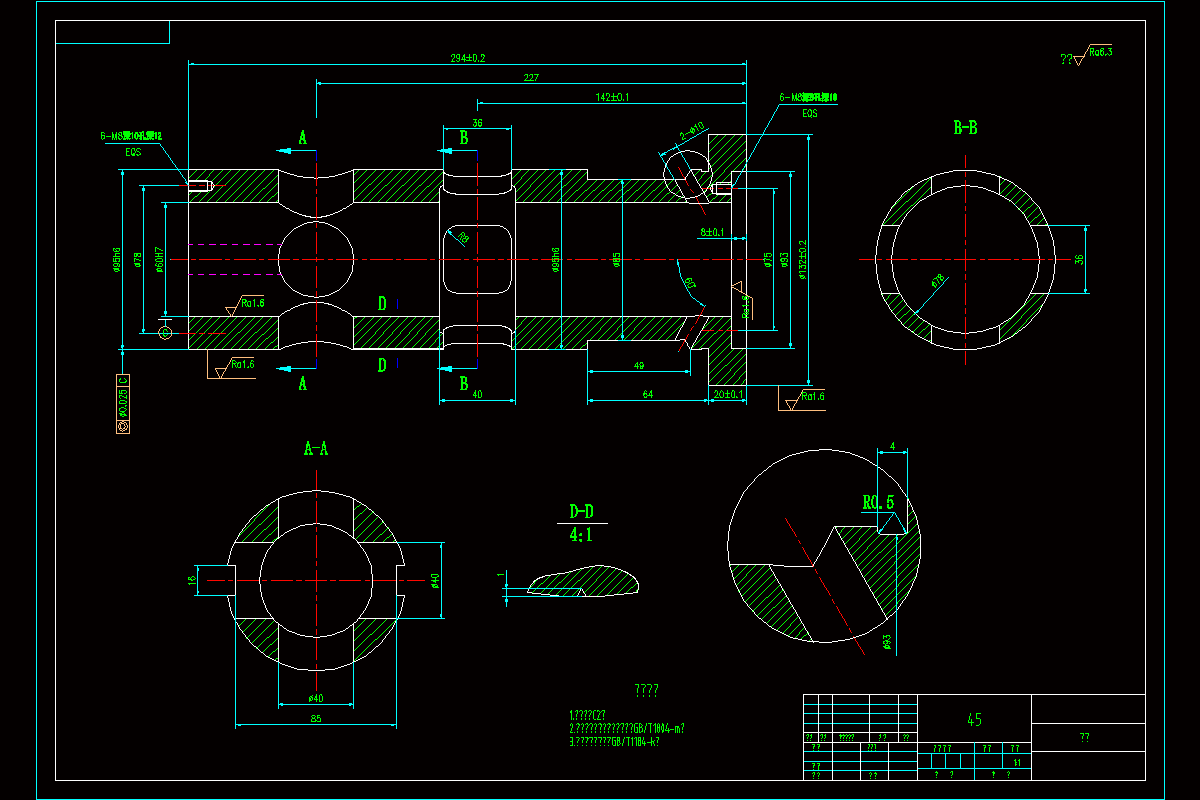Select the vertical ø40 dimension right of A-A
This screenshot has width=1200, height=800.
coord(436,580)
